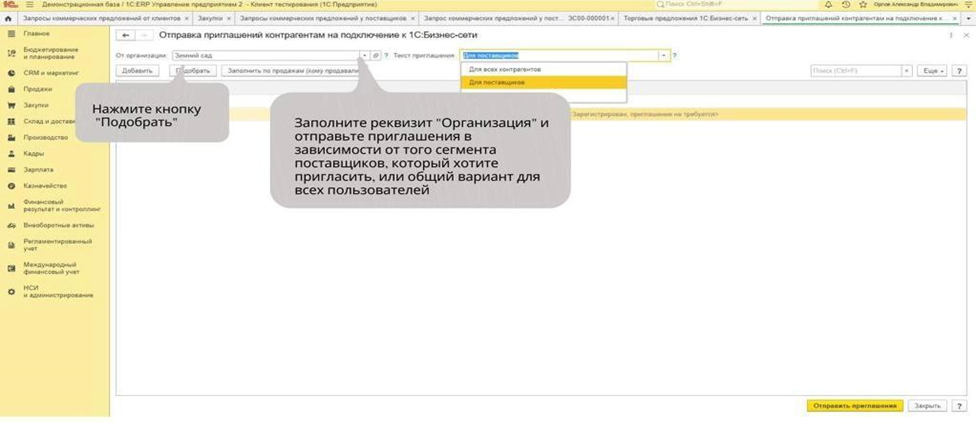Open Финансовый результат и контроллинг icon
The height and width of the screenshot is (422, 976).
pos(11,206)
